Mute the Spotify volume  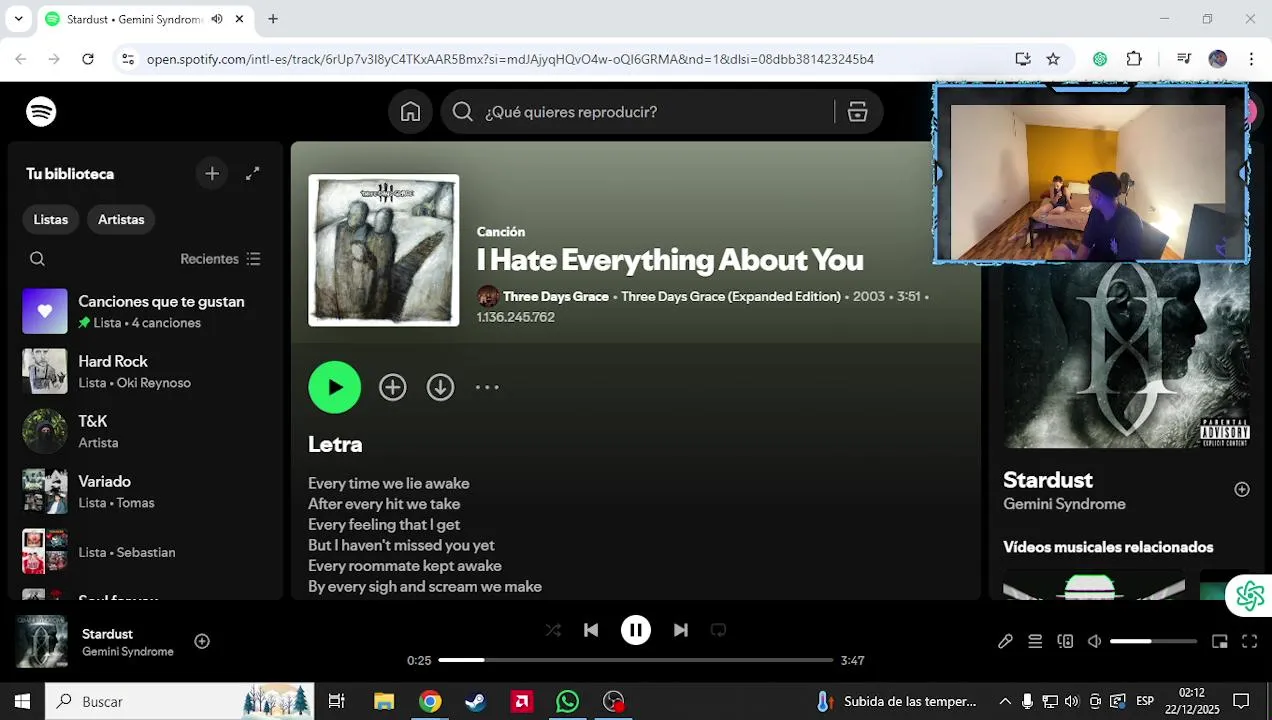[1095, 642]
